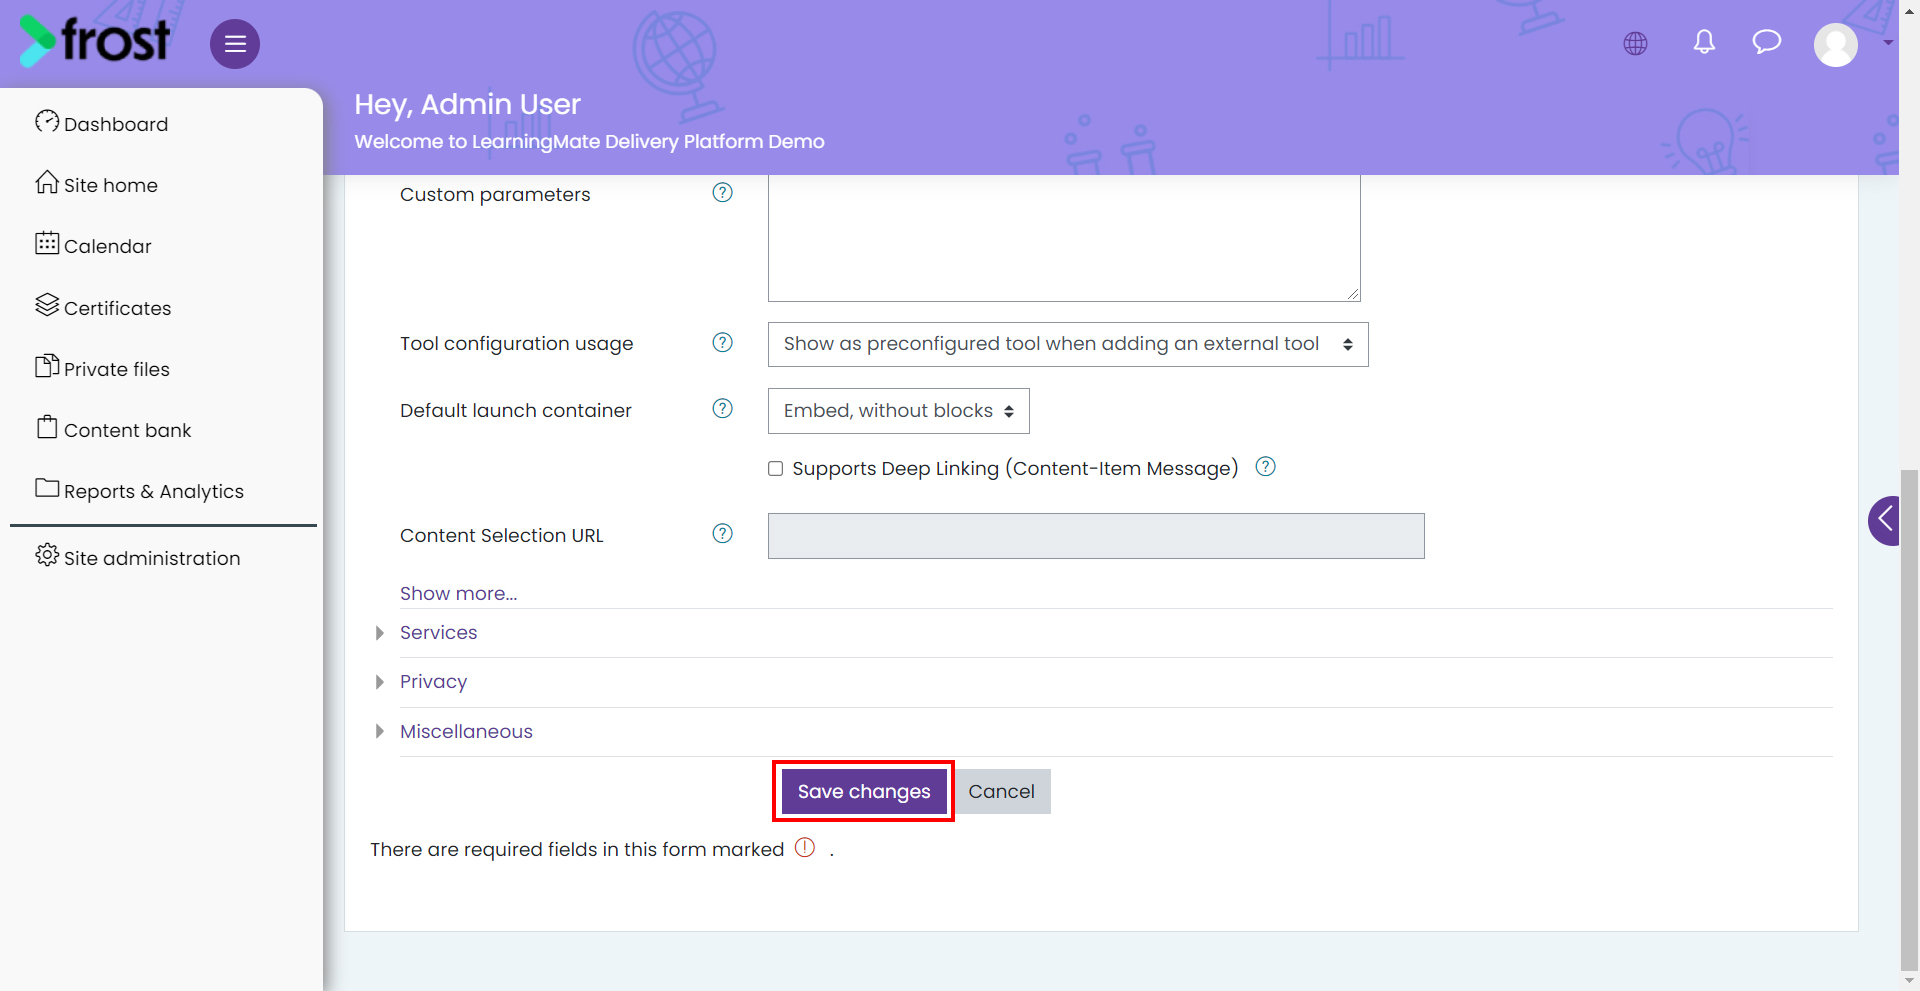The image size is (1920, 991).
Task: Enable Supports Deep Linking checkbox
Action: 775,469
